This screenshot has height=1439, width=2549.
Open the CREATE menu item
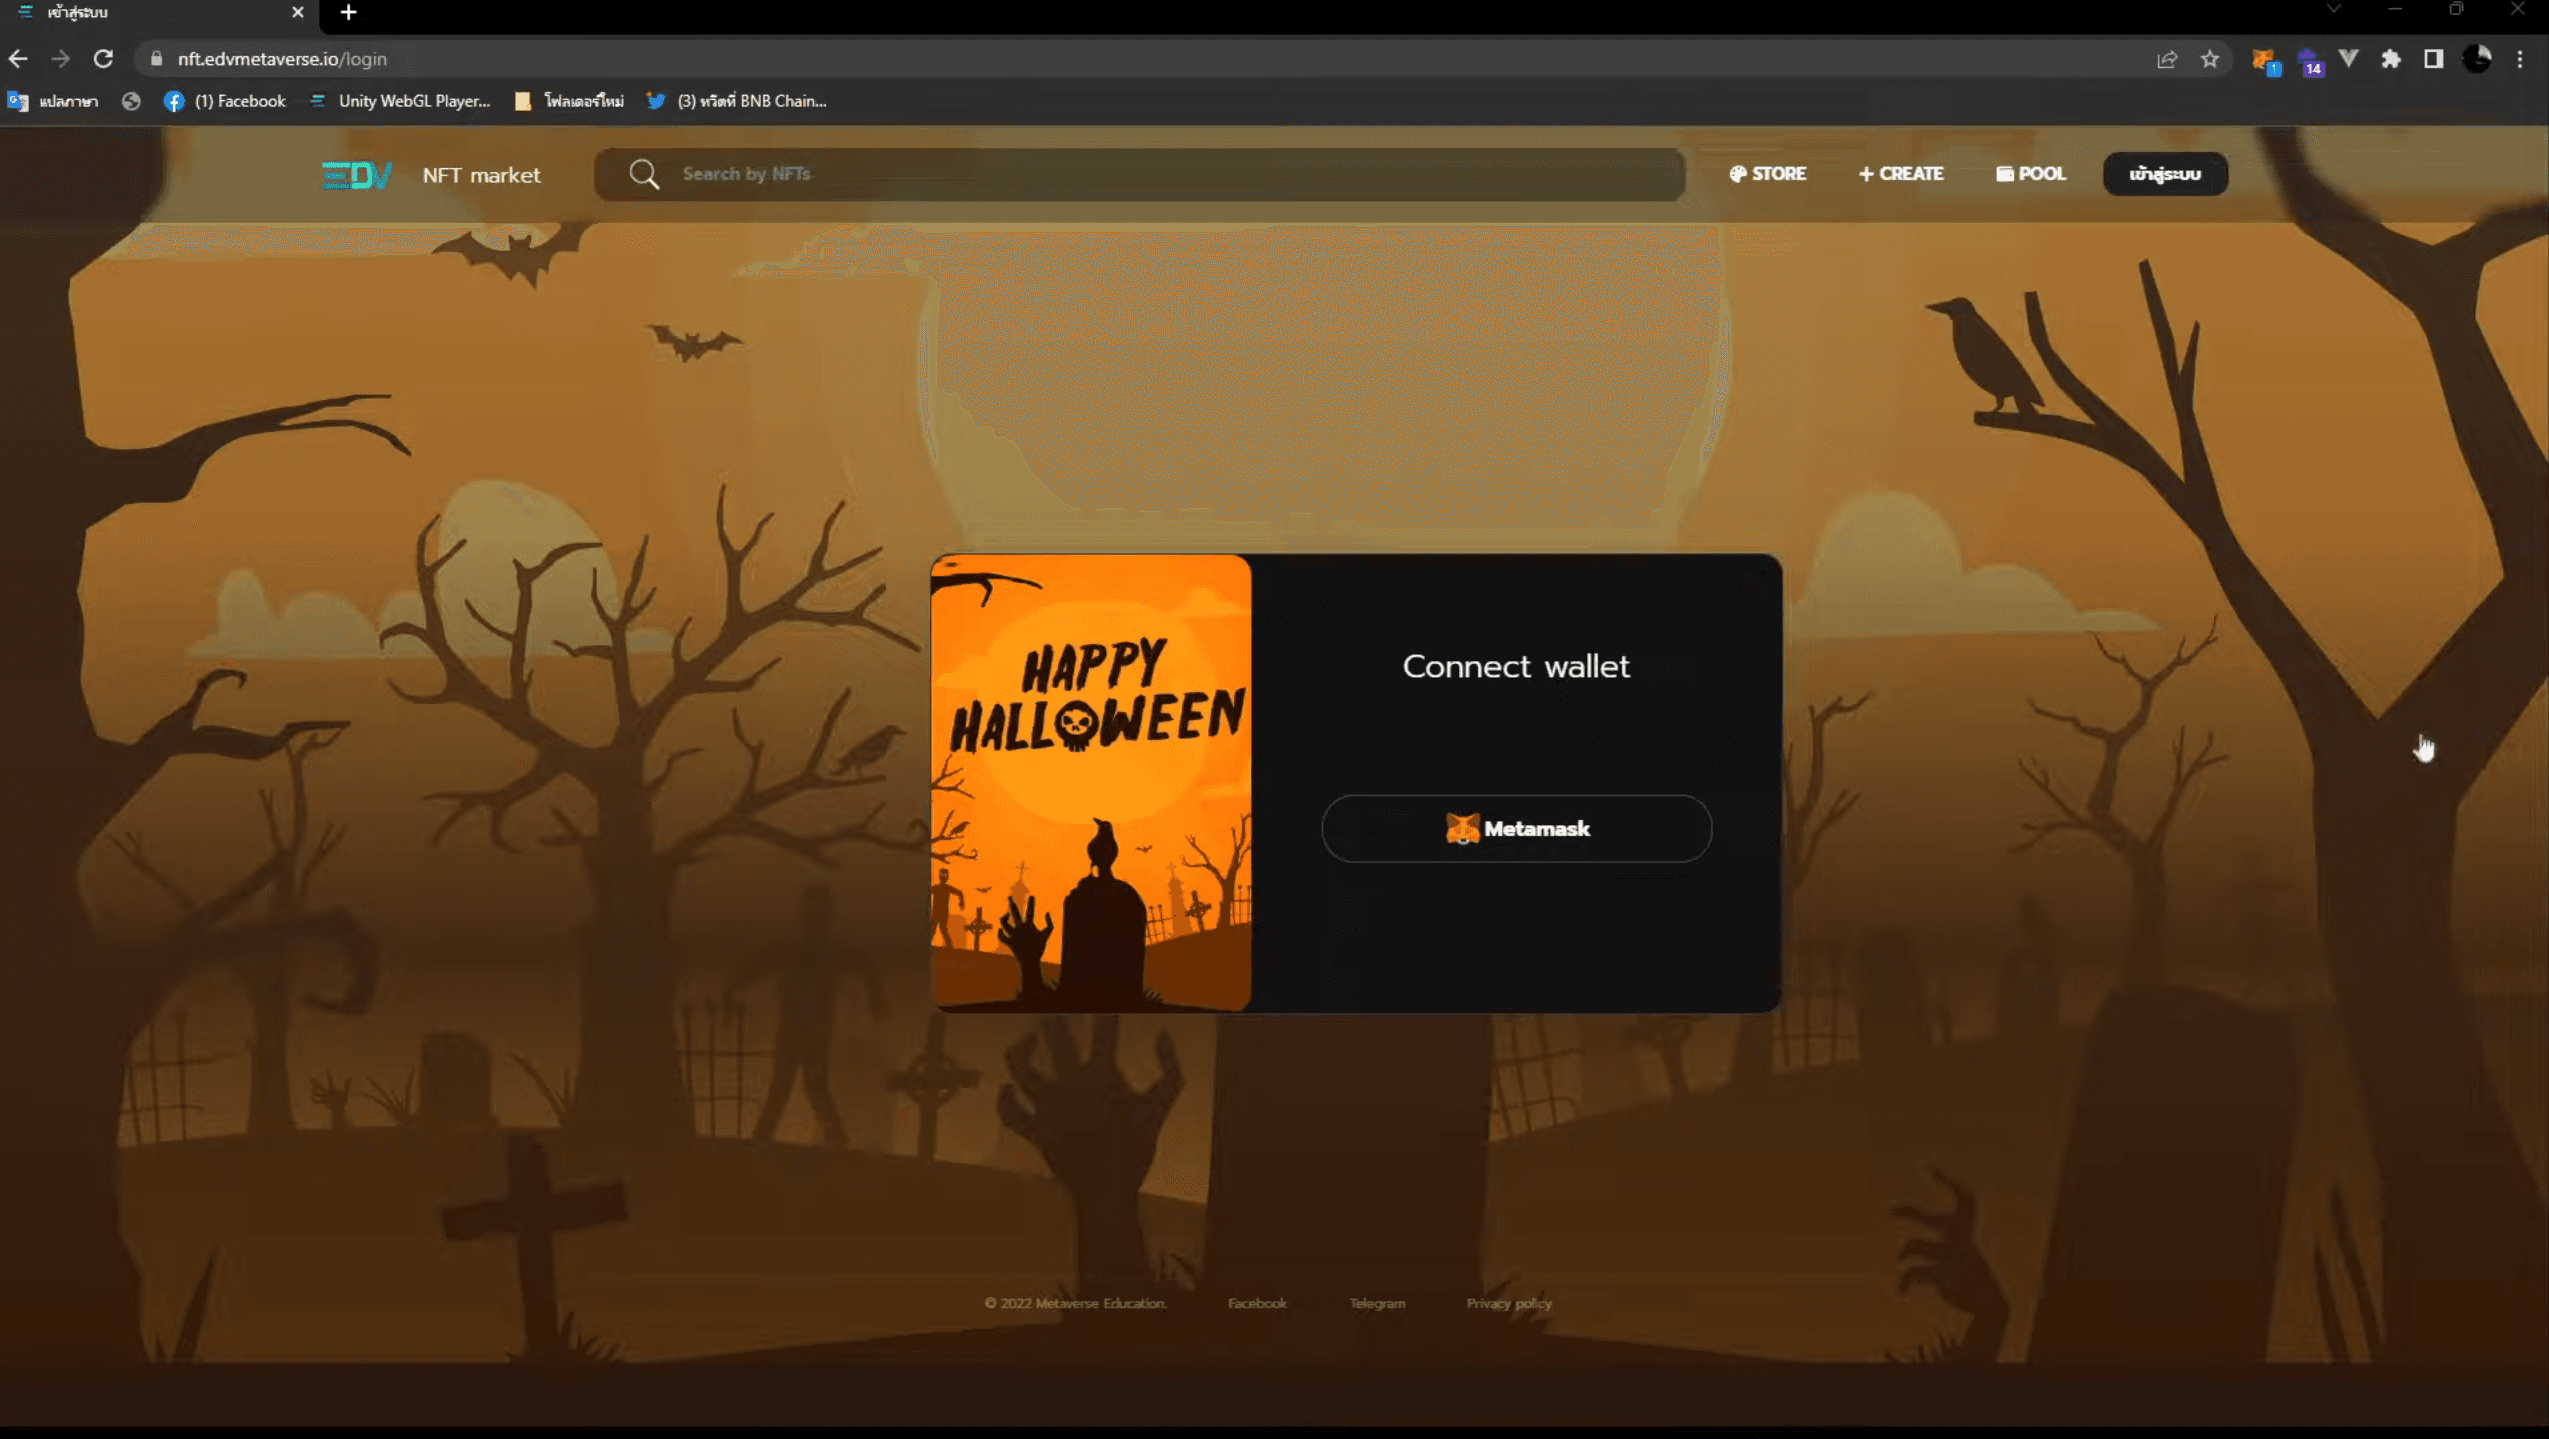(1901, 174)
